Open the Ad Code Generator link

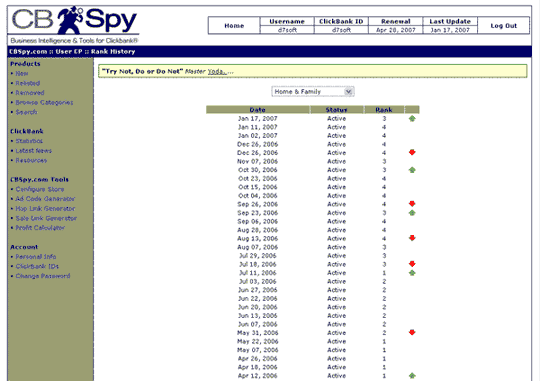(x=45, y=199)
